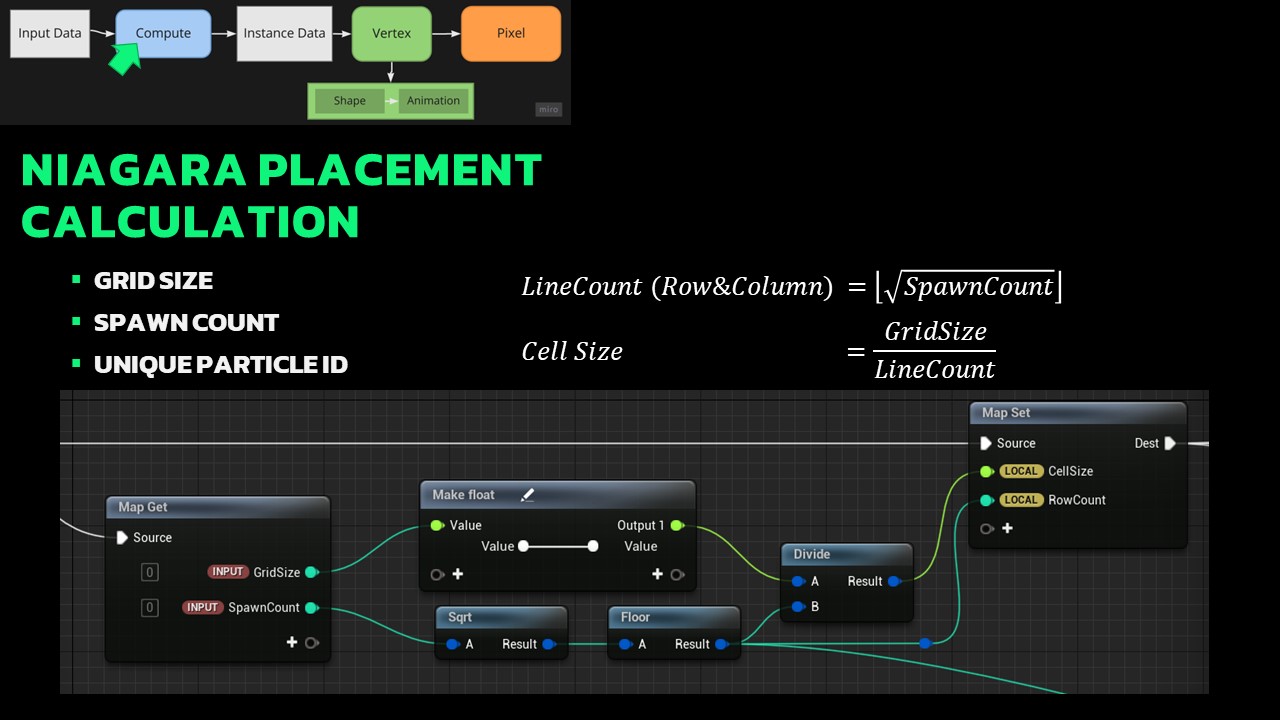Click the miro logo badge
This screenshot has height=720, width=1280.
click(549, 109)
